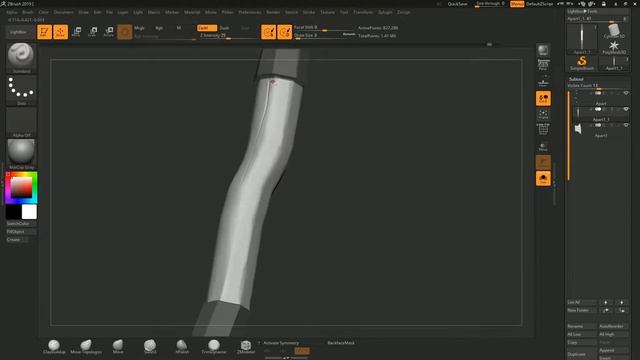Click the All Low button
This screenshot has height=360, width=640.
tap(582, 334)
